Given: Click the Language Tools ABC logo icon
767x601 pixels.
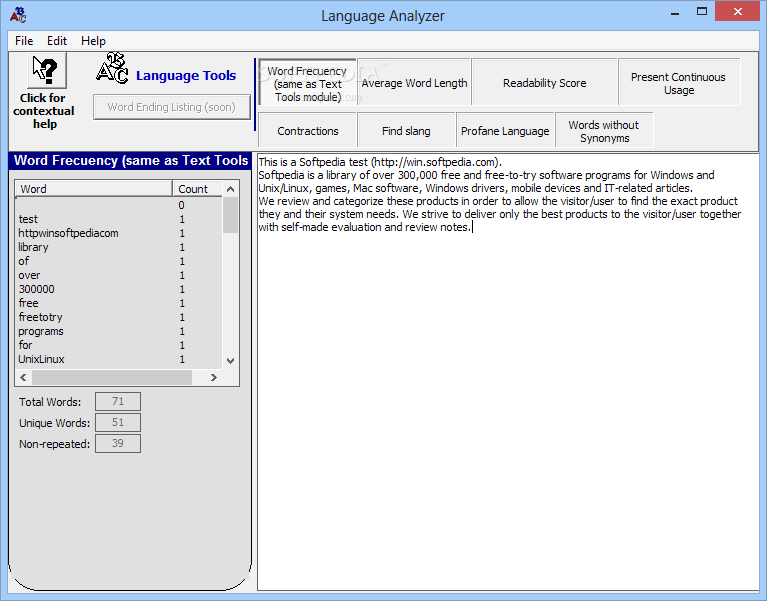Looking at the screenshot, I should tap(112, 68).
